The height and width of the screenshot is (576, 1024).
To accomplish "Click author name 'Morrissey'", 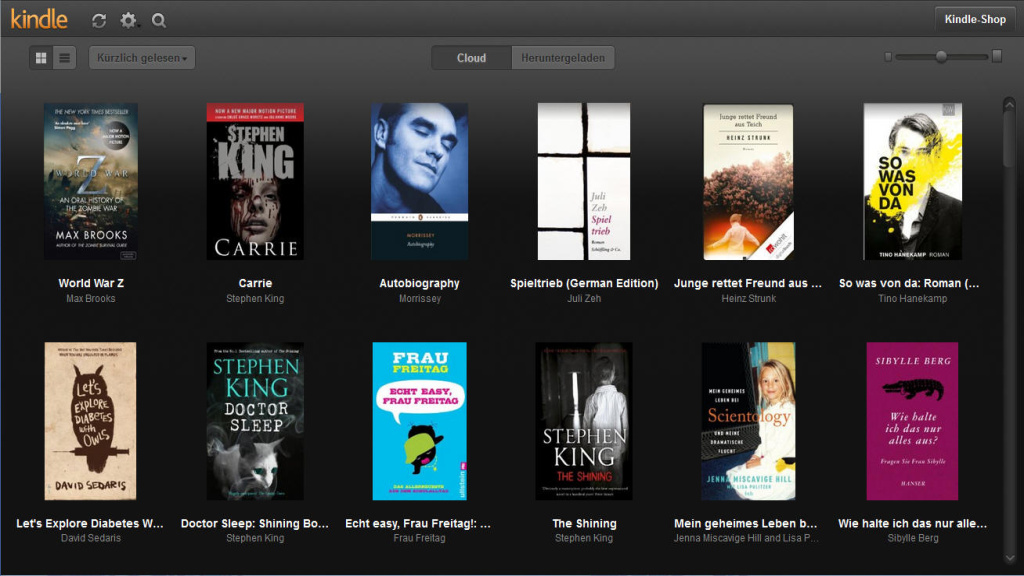I will [419, 298].
